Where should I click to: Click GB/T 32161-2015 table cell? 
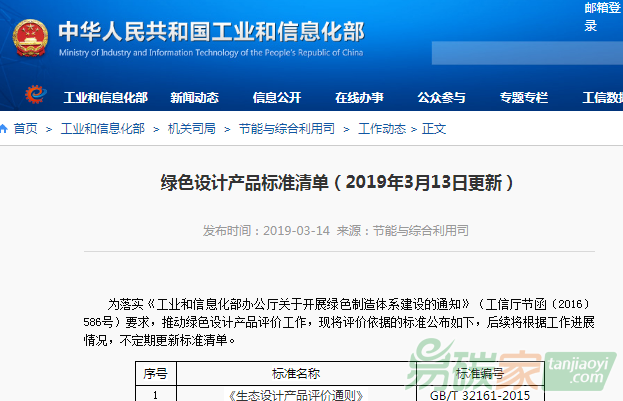click(x=480, y=395)
